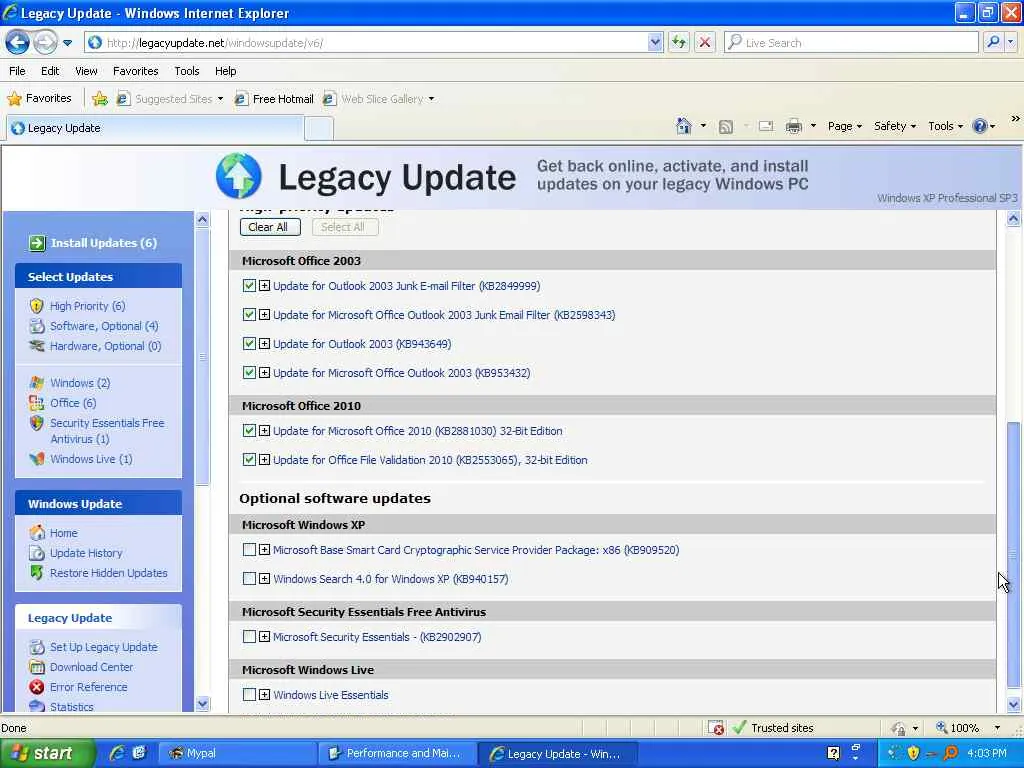Click the High Priority shield icon
The image size is (1024, 768).
coord(37,306)
